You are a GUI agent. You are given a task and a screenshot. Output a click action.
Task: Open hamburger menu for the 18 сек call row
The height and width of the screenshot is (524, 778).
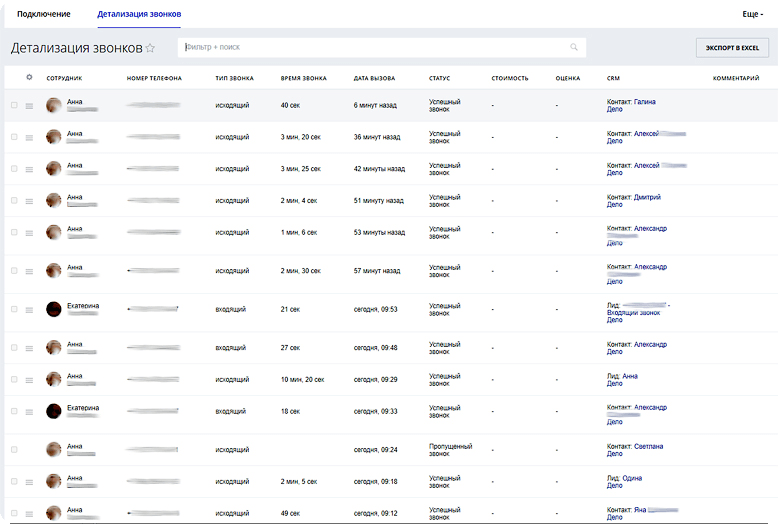point(29,412)
